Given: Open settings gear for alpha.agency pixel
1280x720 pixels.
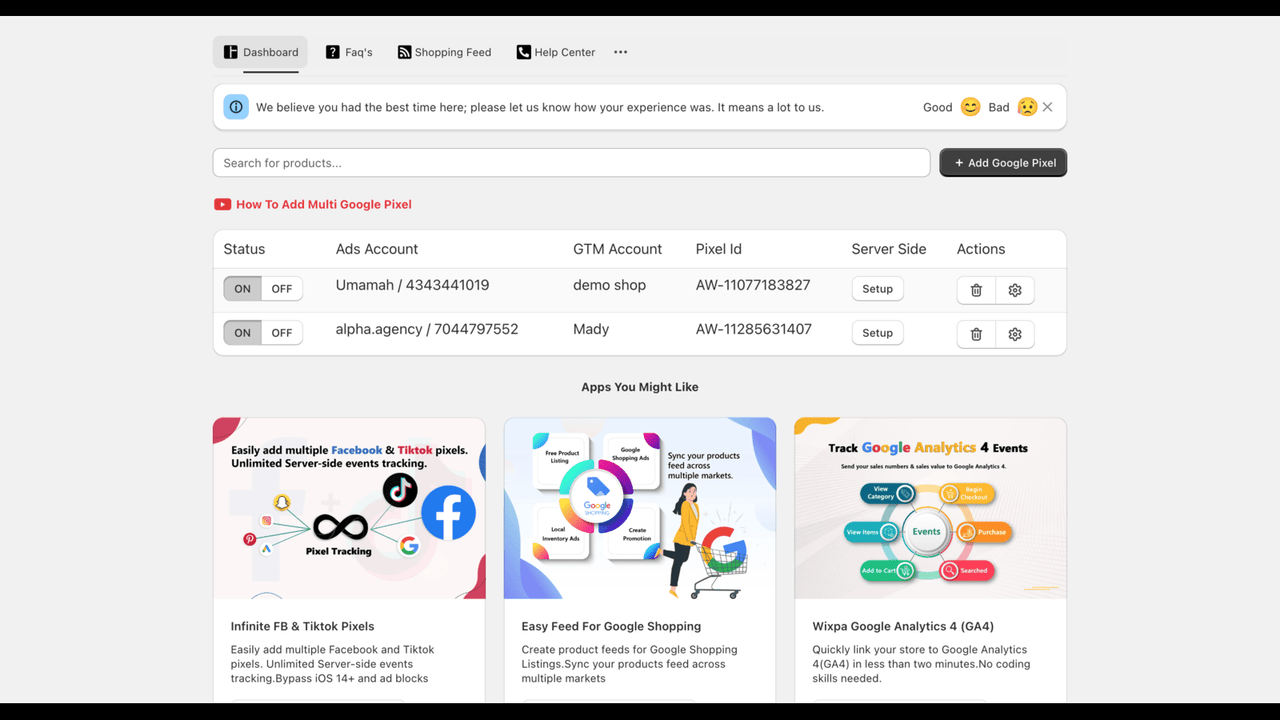Looking at the screenshot, I should click(x=1015, y=334).
